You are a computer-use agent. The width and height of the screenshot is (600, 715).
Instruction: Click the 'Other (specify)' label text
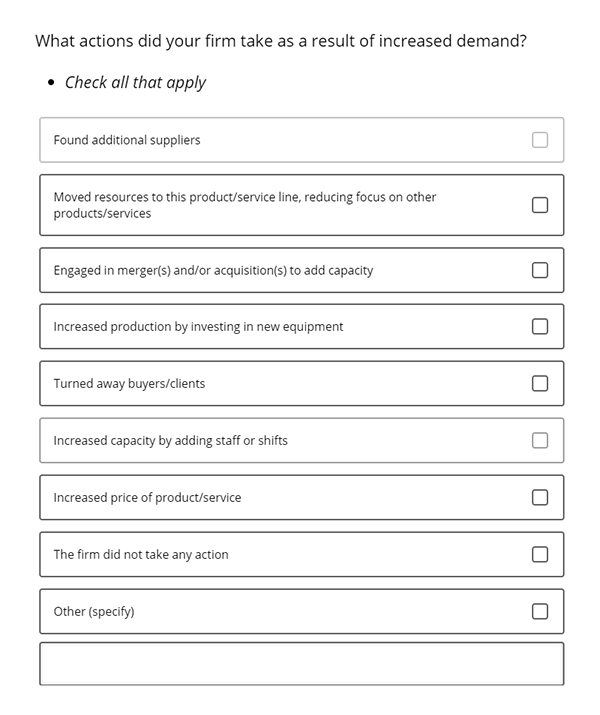[x=94, y=611]
